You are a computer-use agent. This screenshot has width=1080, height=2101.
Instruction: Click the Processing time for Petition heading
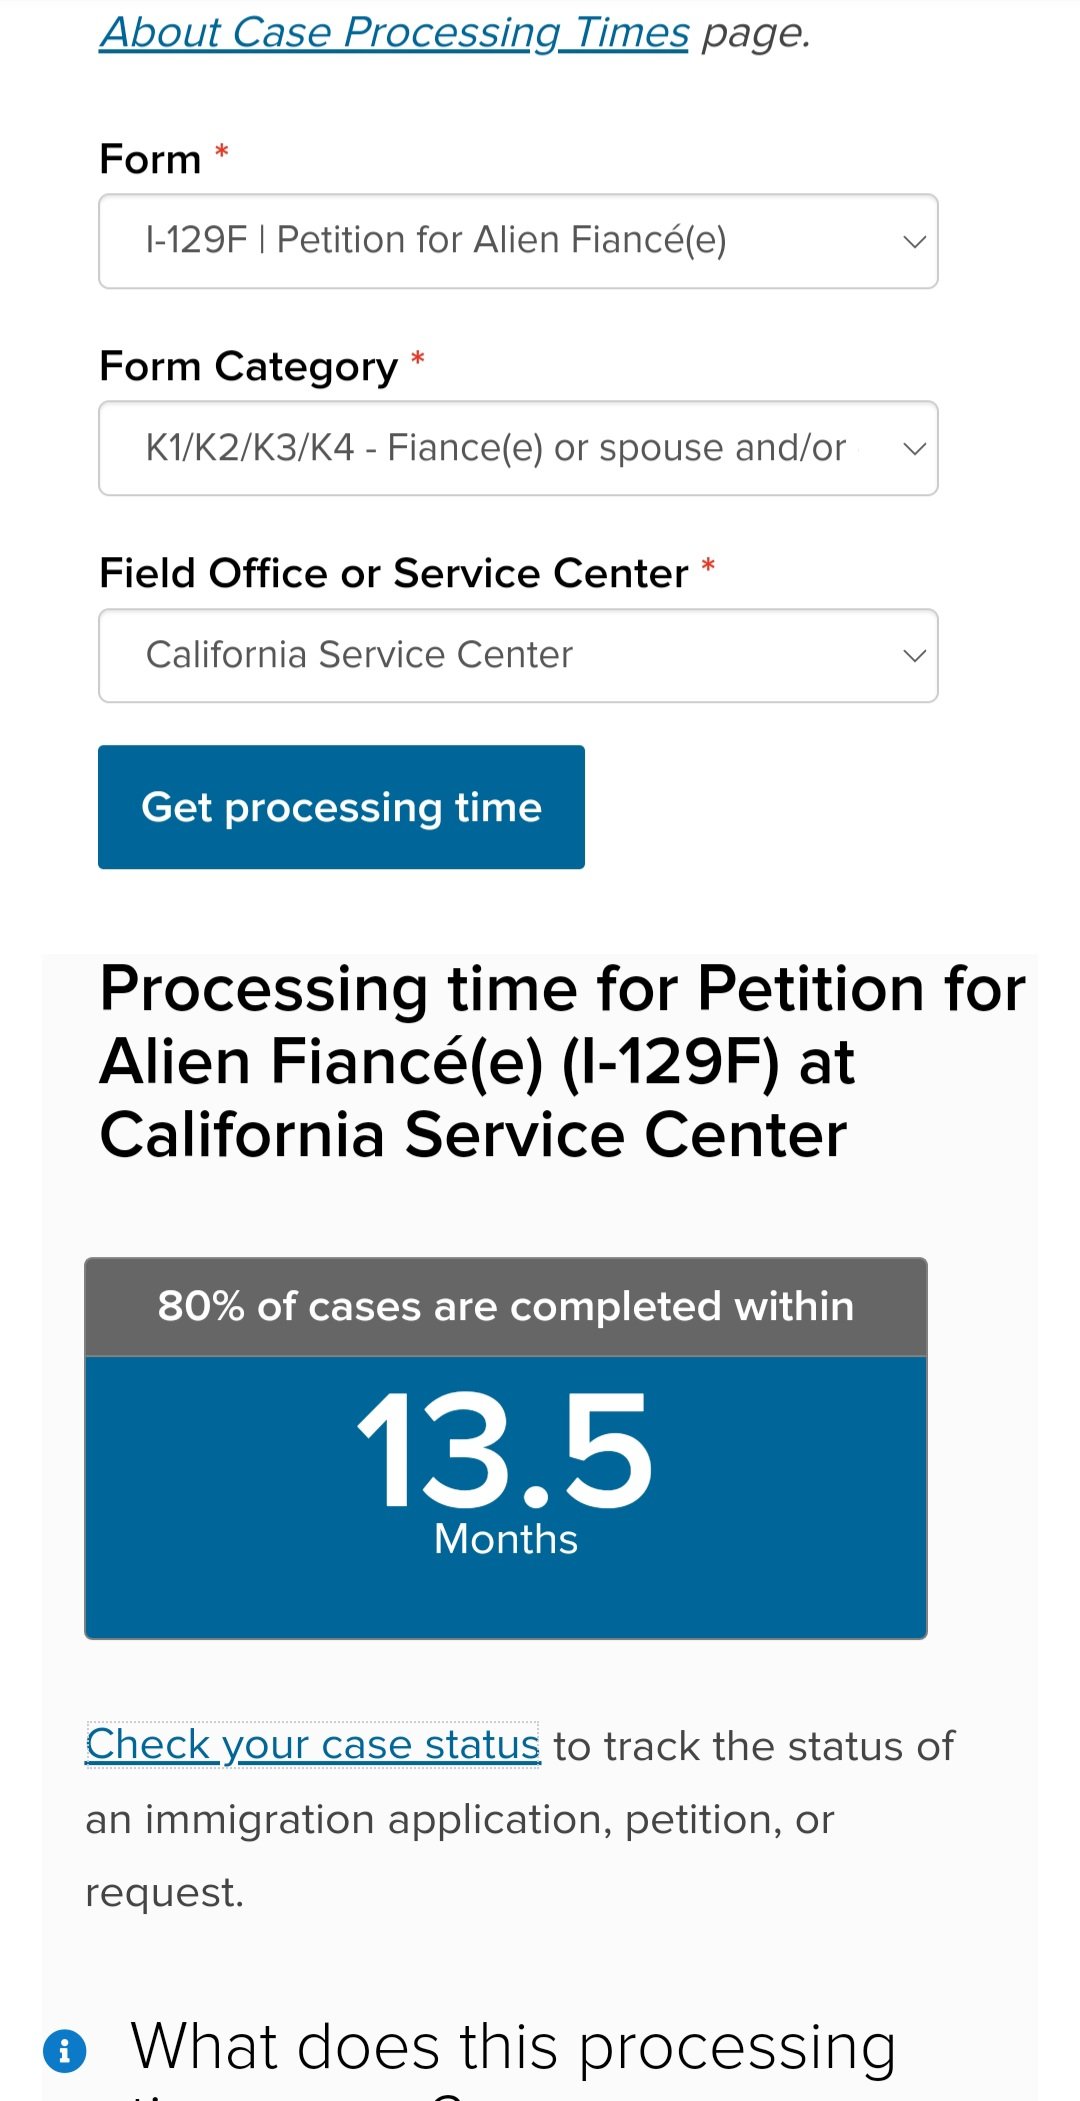(563, 1062)
